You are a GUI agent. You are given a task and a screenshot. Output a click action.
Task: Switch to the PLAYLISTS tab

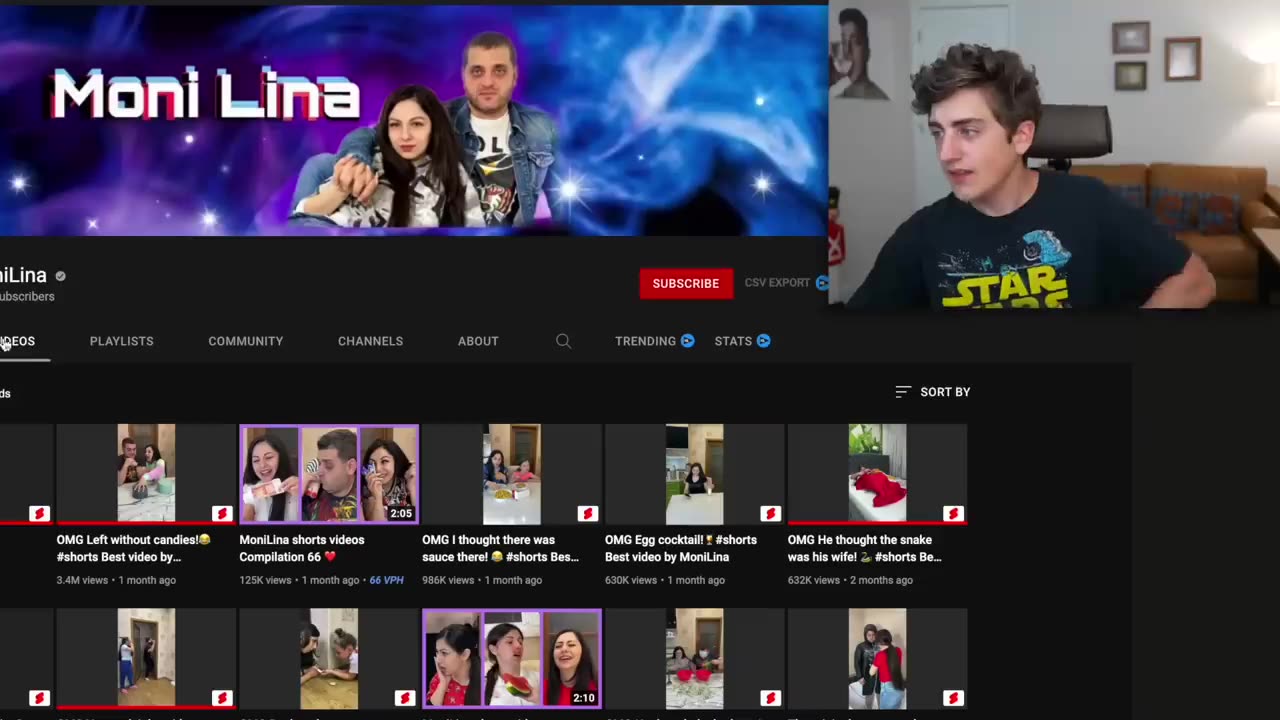pos(122,341)
